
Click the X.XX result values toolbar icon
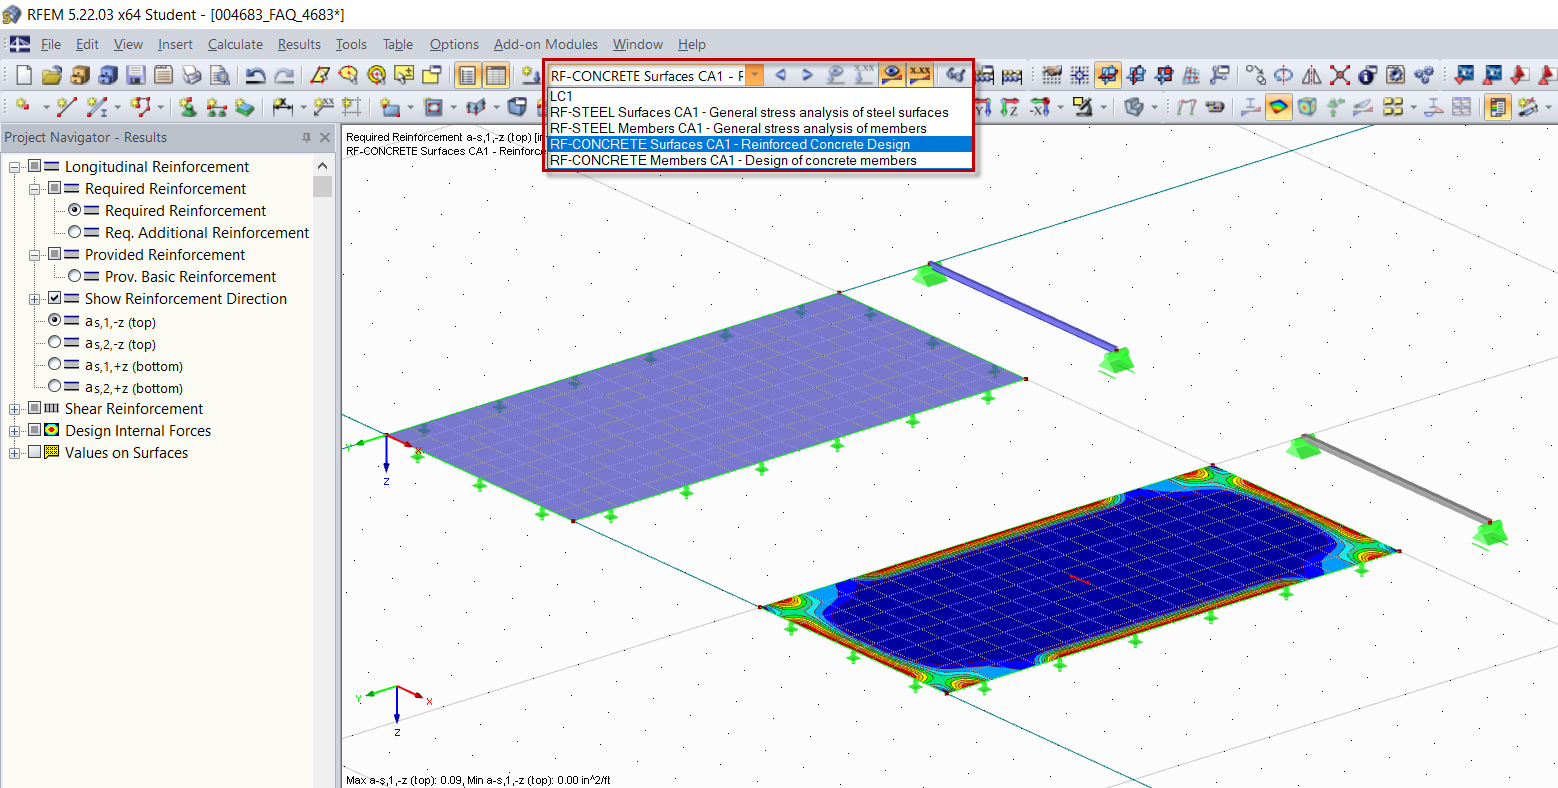point(919,75)
